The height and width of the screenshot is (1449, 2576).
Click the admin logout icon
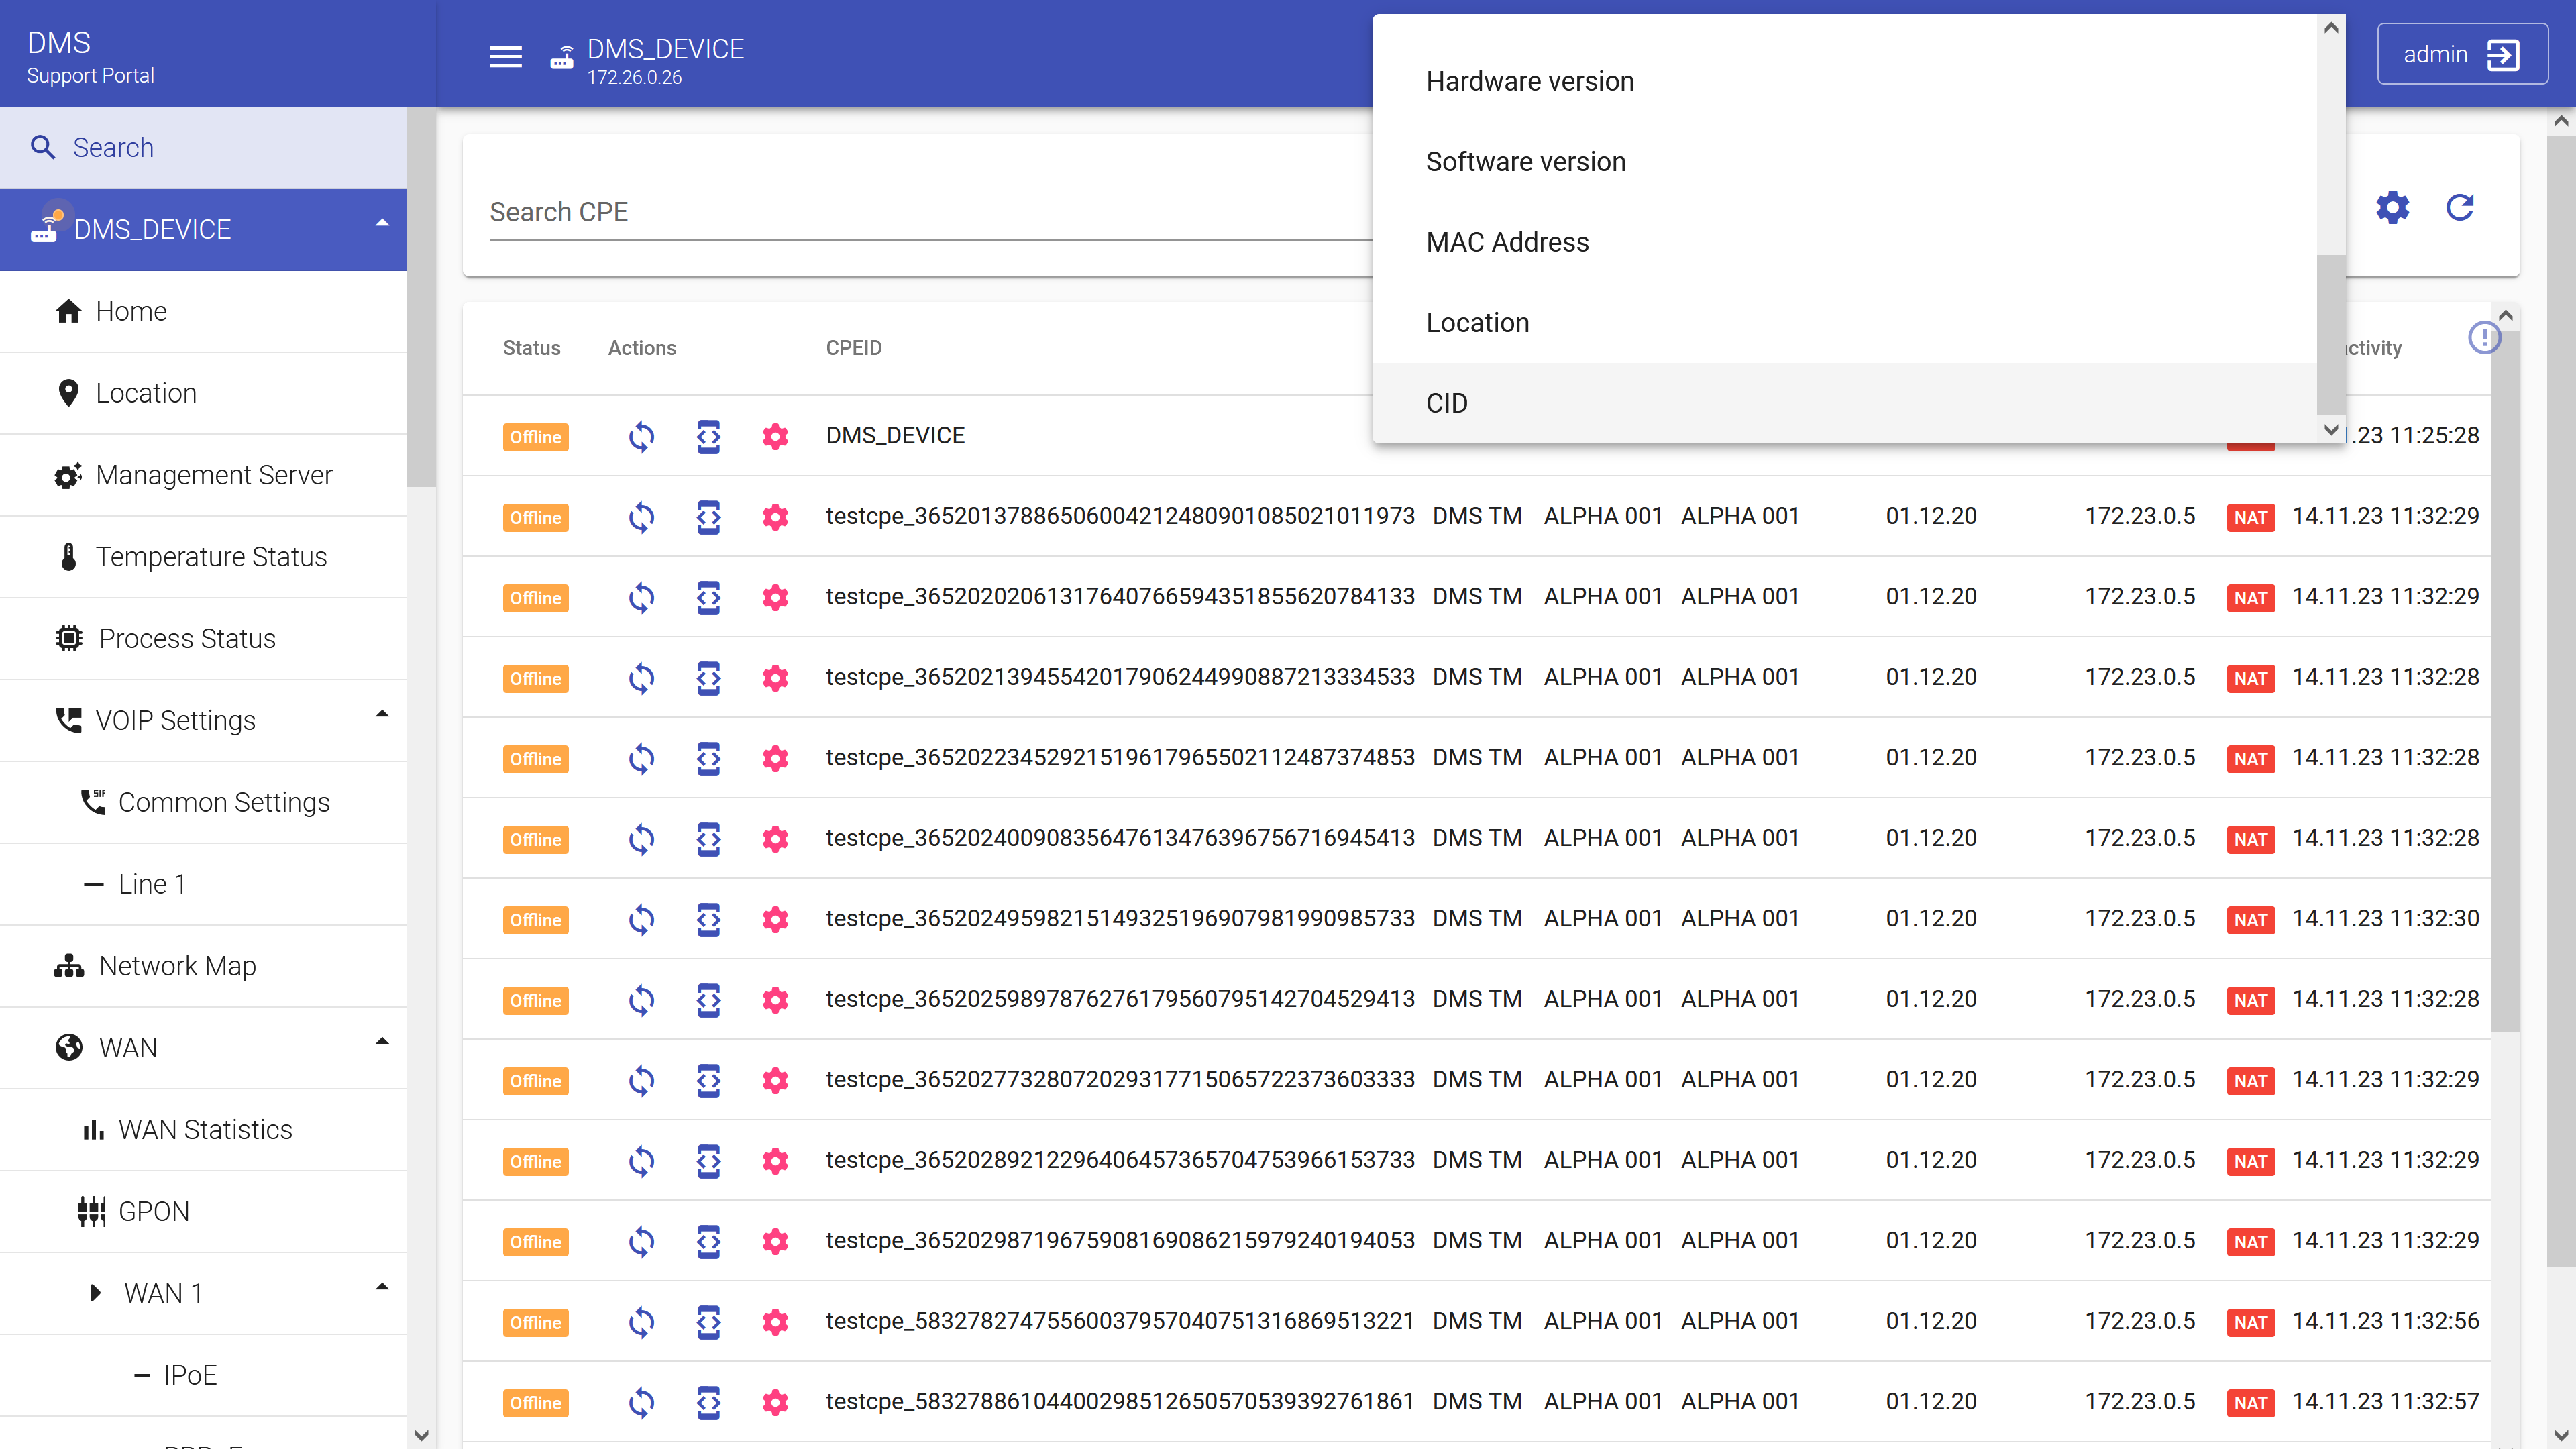coord(2502,55)
